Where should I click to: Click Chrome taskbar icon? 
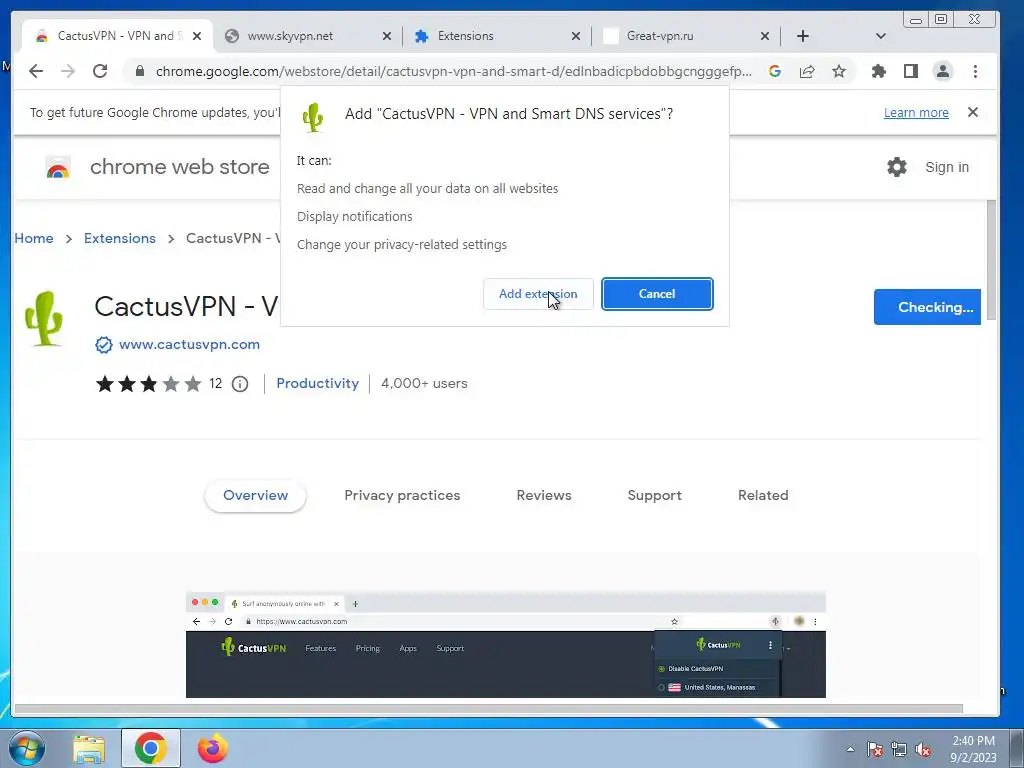[x=151, y=748]
